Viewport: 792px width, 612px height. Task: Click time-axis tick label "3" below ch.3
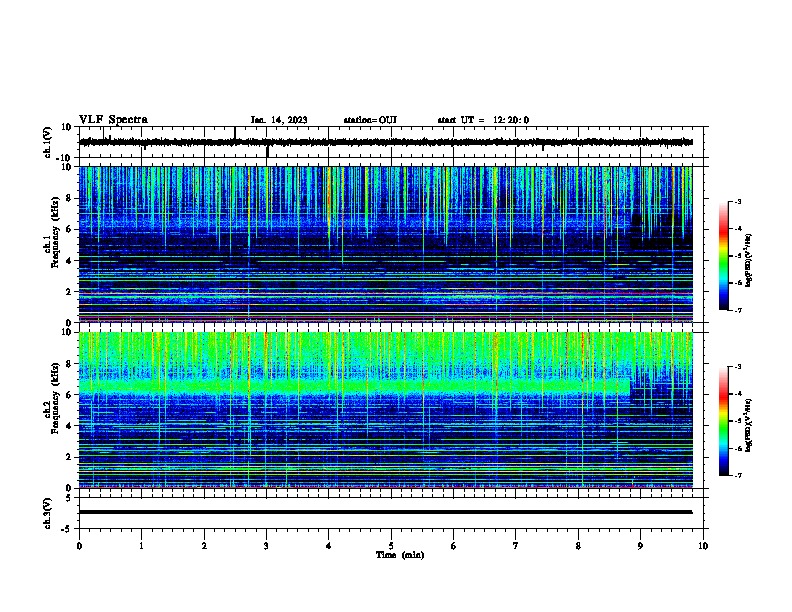point(266,546)
